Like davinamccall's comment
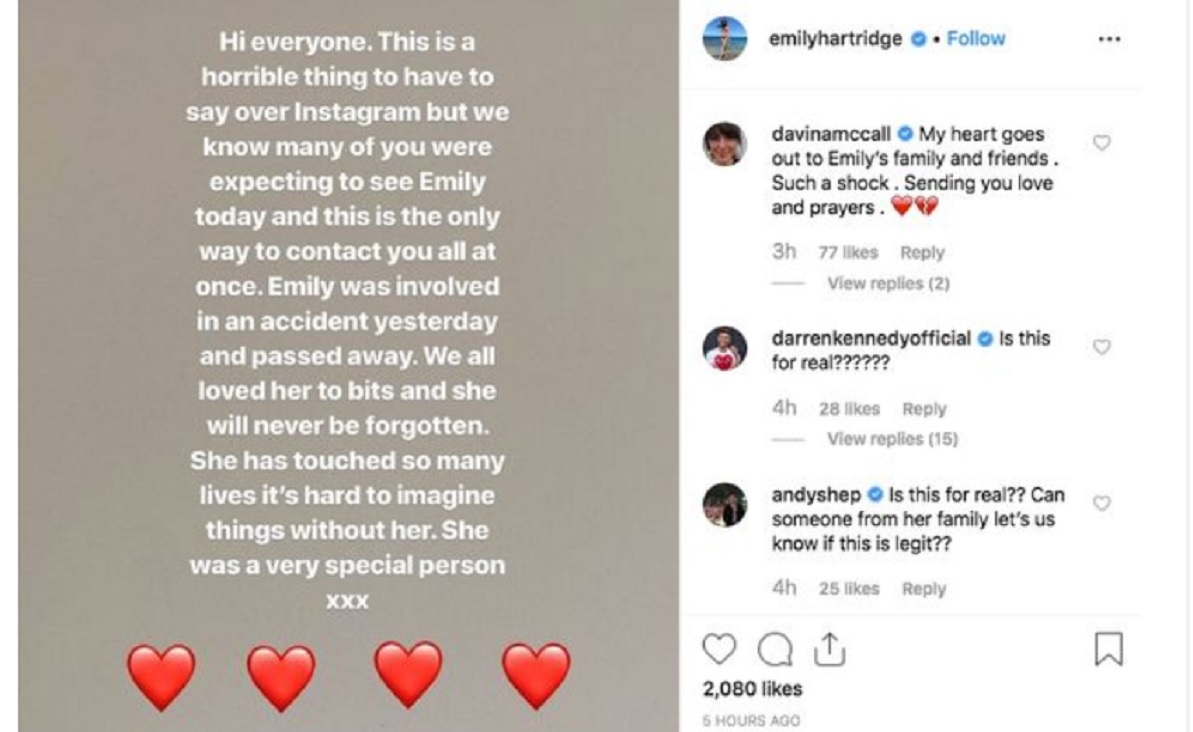Image resolution: width=1193 pixels, height=732 pixels. [x=1101, y=143]
